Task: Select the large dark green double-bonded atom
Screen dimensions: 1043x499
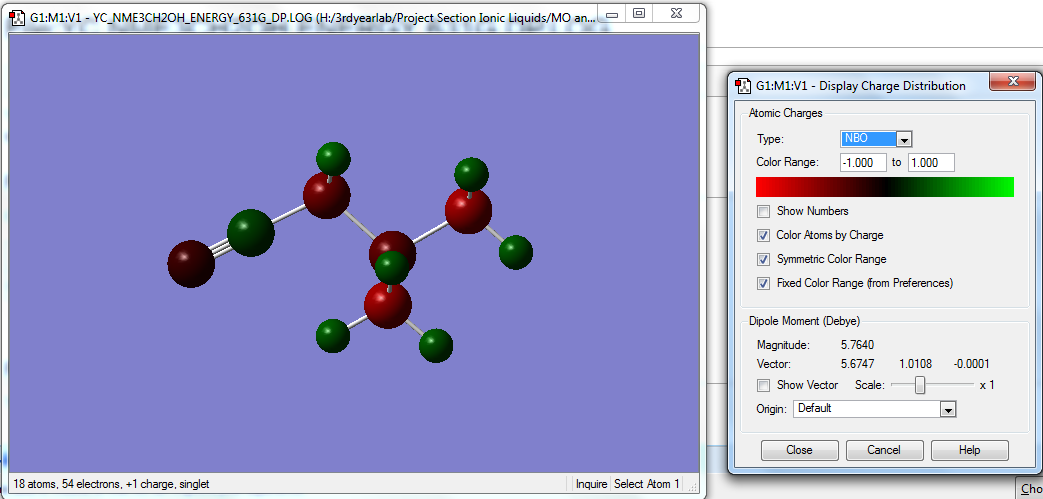Action: tap(250, 233)
